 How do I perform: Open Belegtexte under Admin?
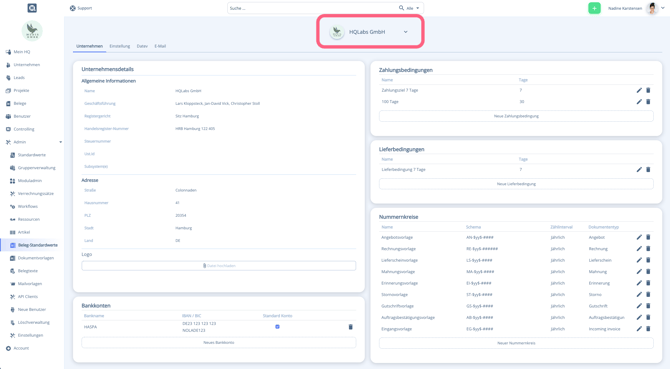27,271
